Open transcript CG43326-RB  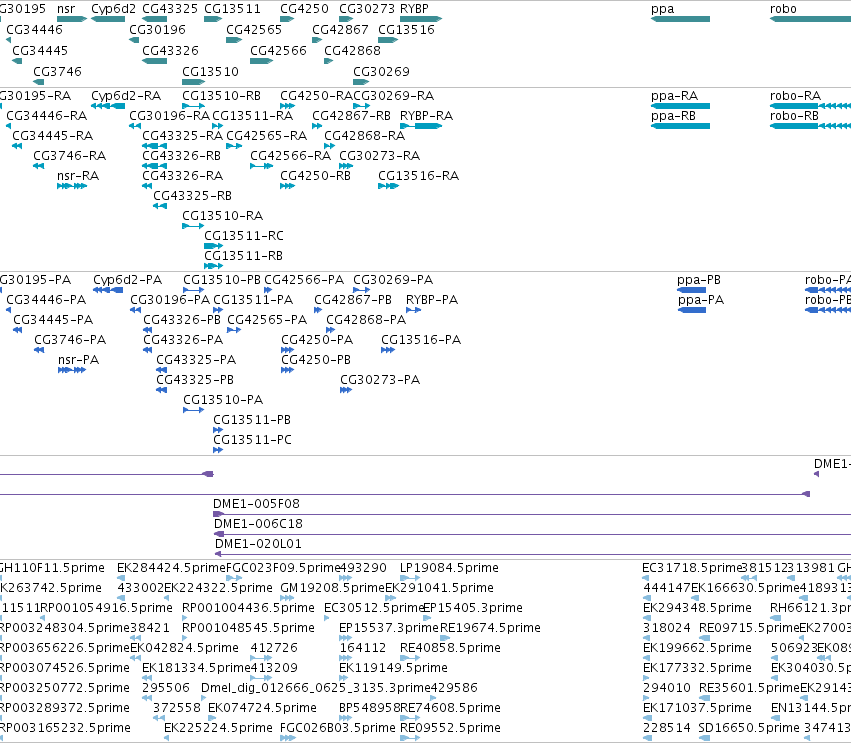point(181,156)
